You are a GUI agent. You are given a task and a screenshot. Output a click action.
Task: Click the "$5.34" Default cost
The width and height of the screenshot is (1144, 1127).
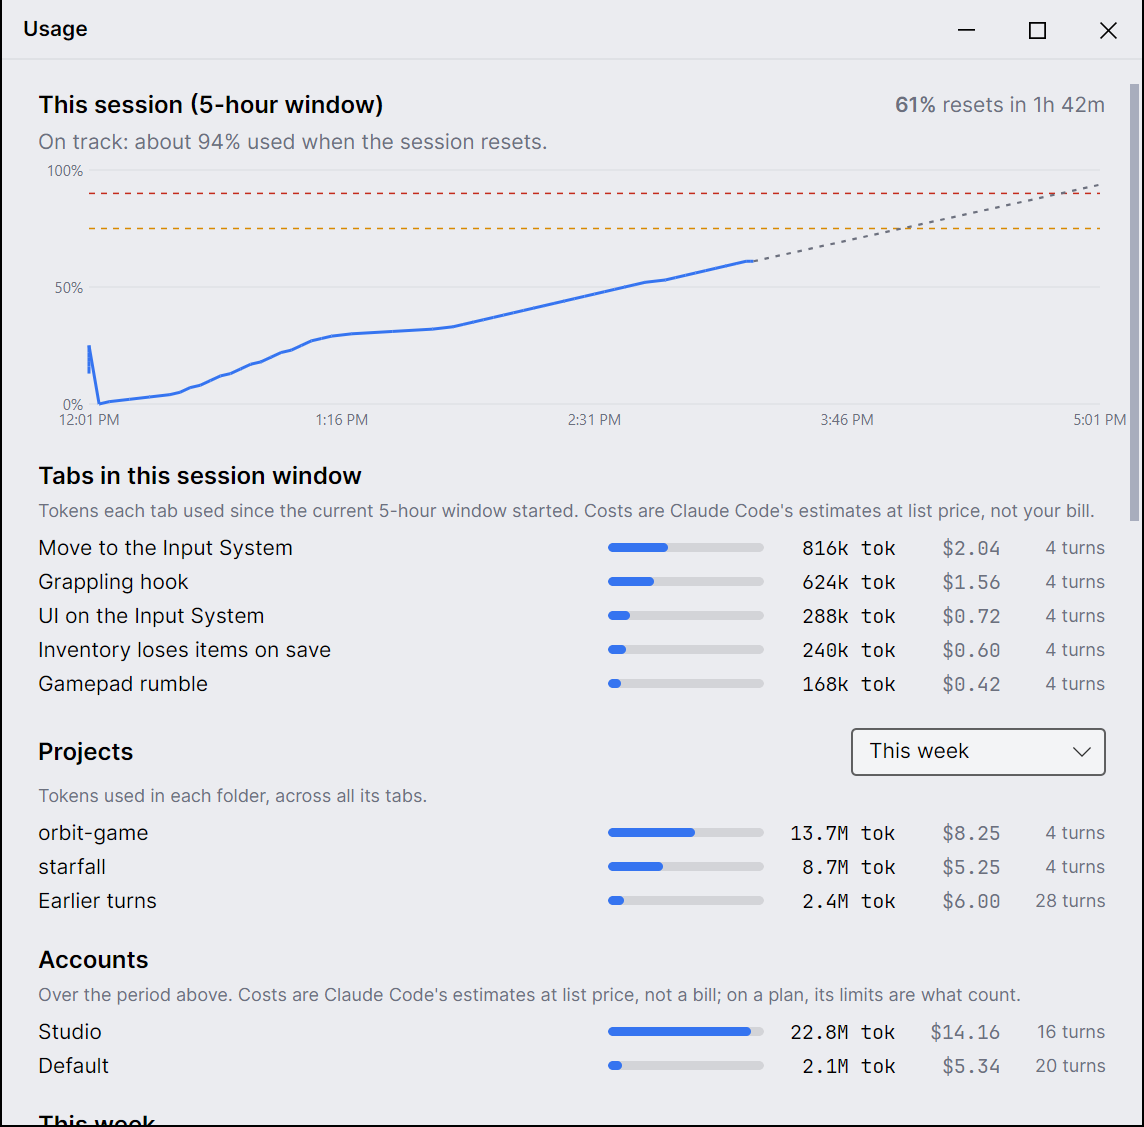click(x=971, y=1066)
